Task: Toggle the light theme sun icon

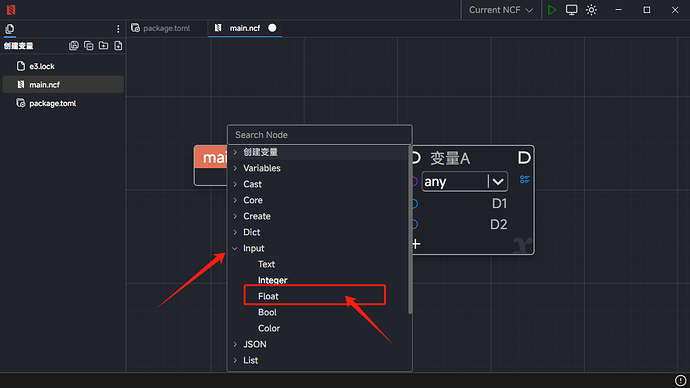Action: pos(591,10)
